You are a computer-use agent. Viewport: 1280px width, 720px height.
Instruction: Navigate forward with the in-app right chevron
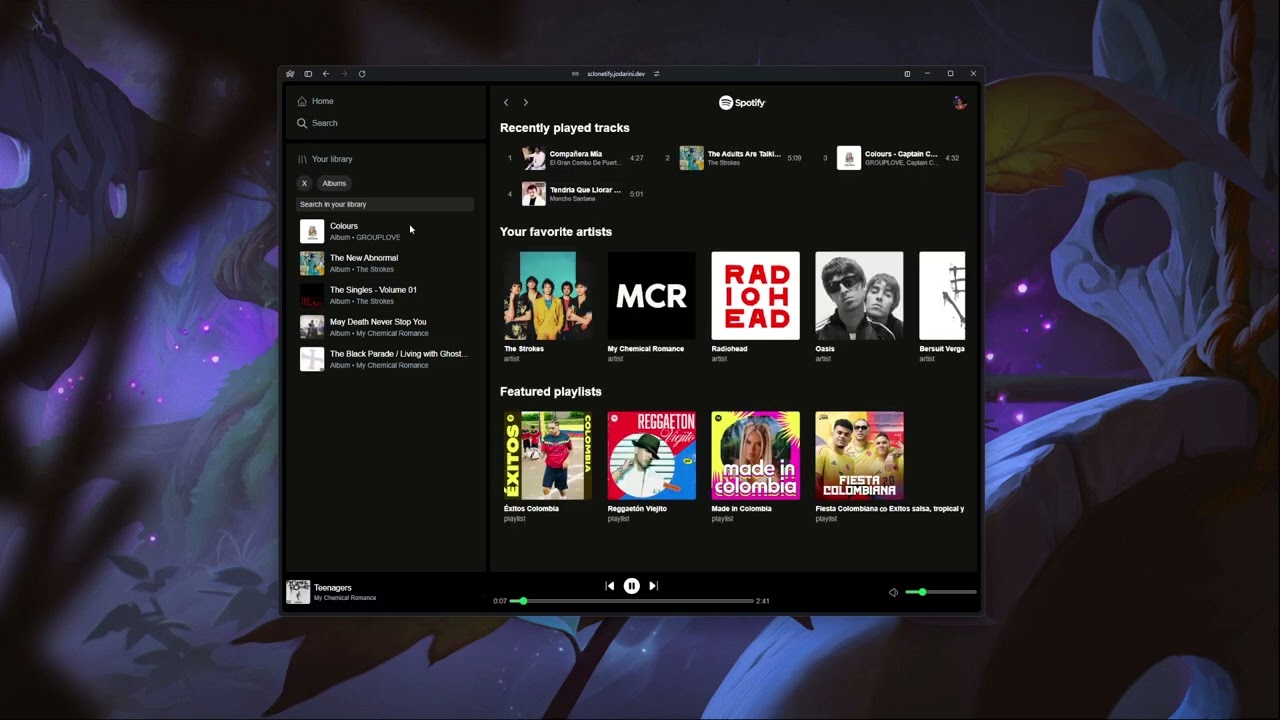[x=526, y=102]
